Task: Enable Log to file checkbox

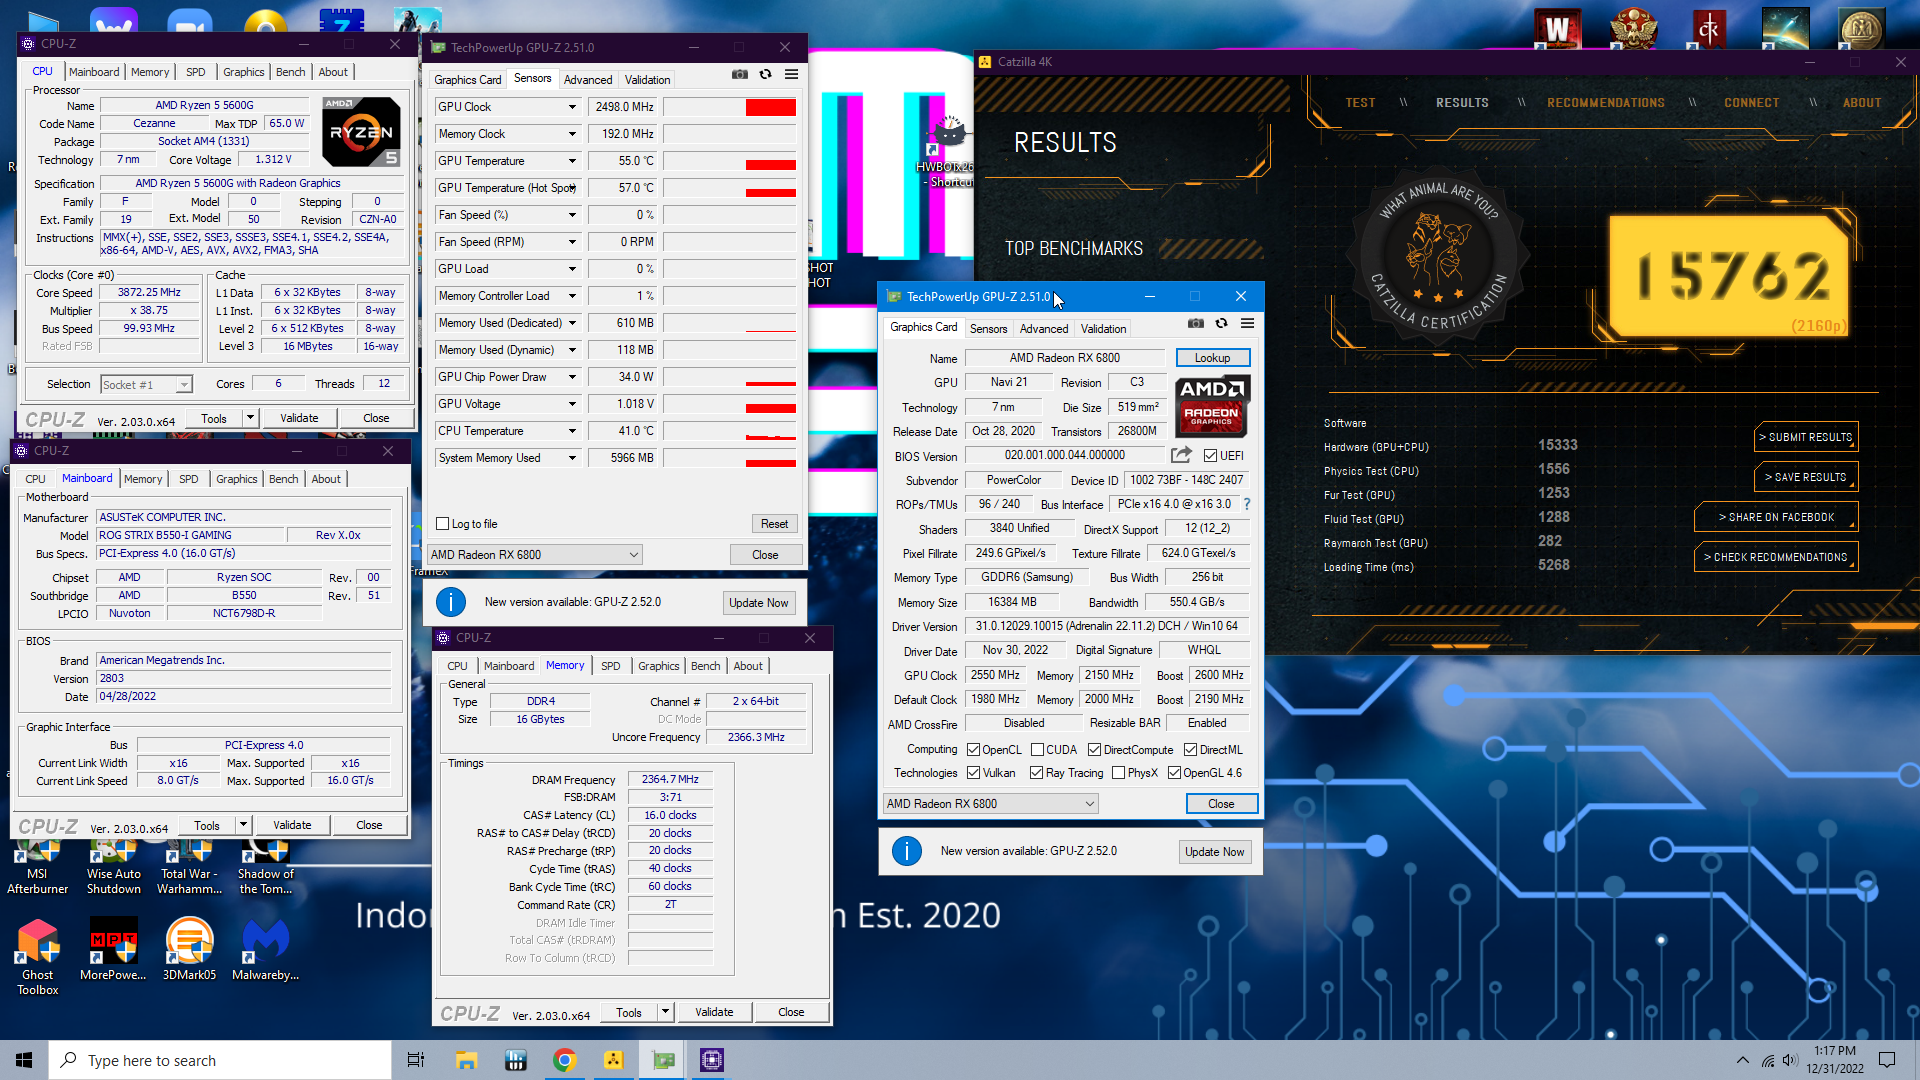Action: [443, 524]
